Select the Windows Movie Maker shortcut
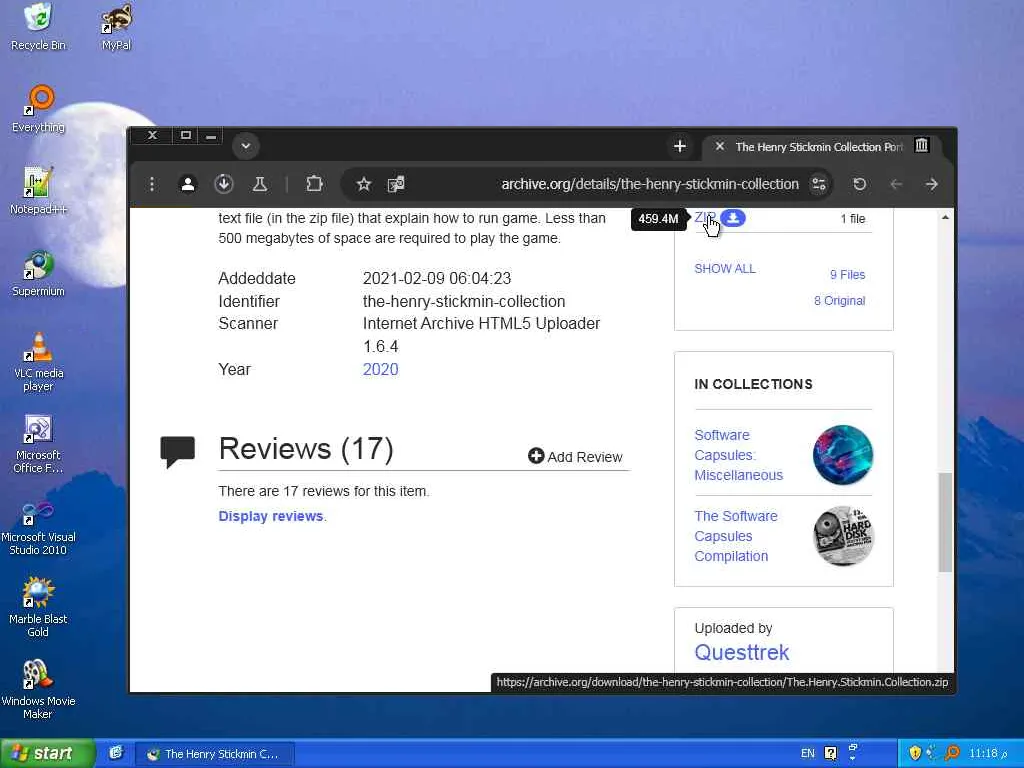Image resolution: width=1024 pixels, height=768 pixels. coord(38,690)
